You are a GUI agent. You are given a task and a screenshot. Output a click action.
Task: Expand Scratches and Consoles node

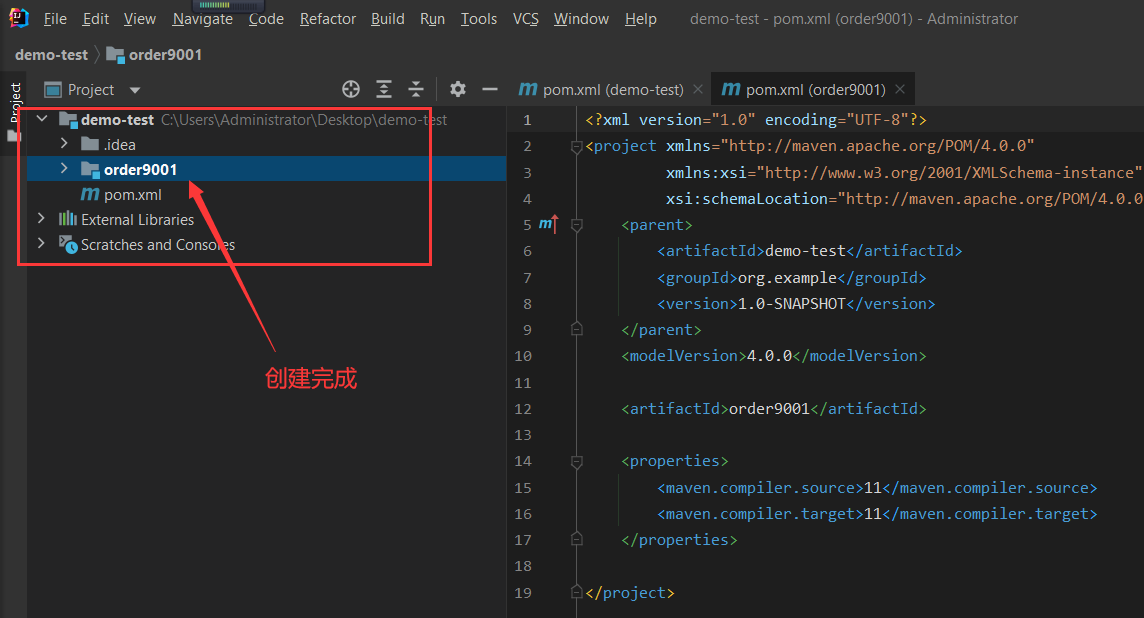(42, 243)
